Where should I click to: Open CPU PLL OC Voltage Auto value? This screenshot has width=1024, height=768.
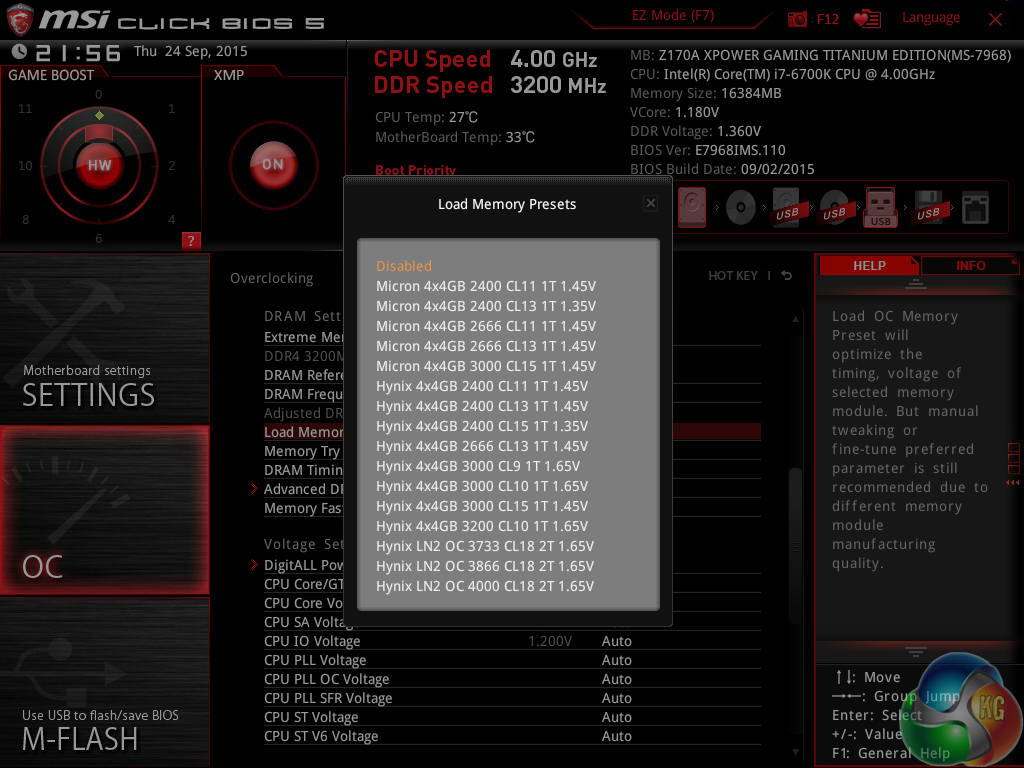click(x=616, y=679)
